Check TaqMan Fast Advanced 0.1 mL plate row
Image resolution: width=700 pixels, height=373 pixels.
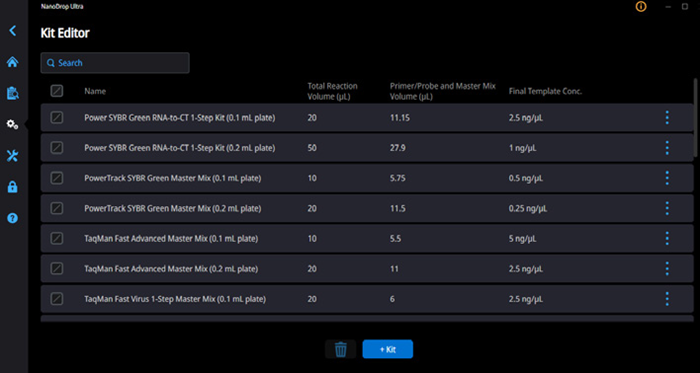57,238
